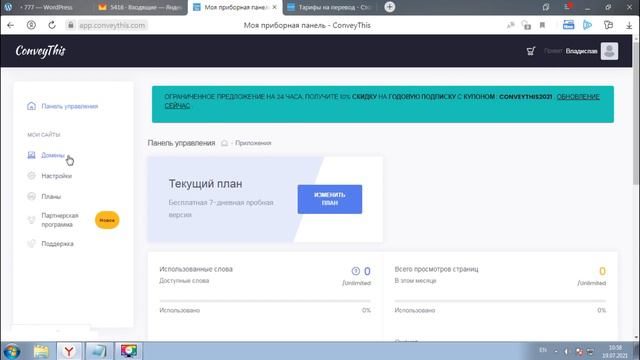Image resolution: width=640 pixels, height=360 pixels.
Task: Click the info icon next to used words count
Action: 356,271
